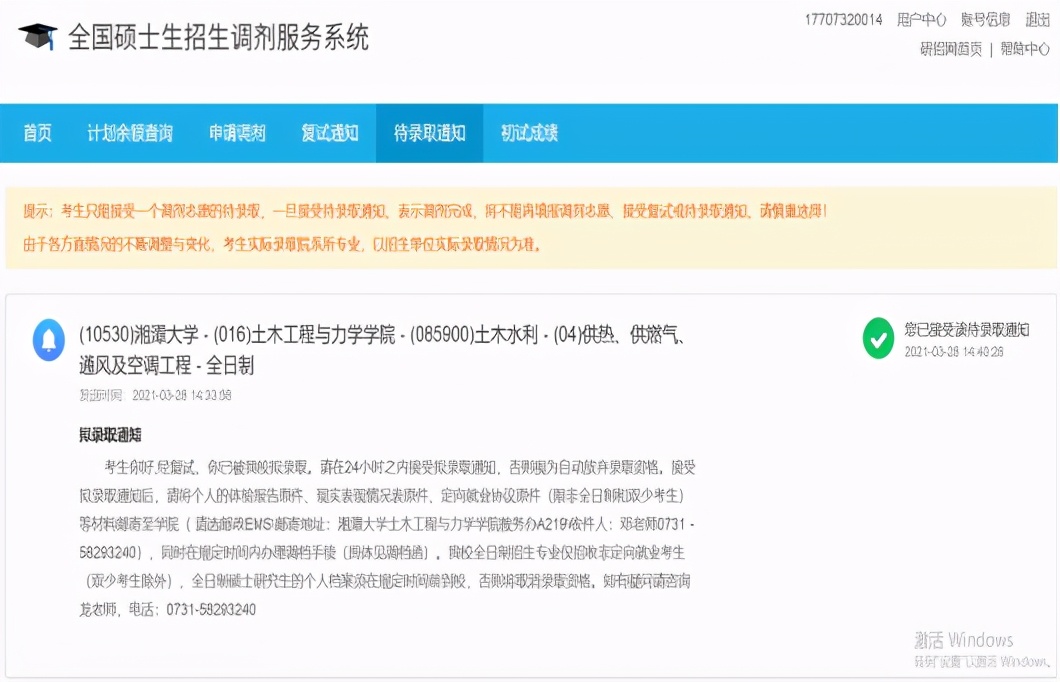Screen dimensions: 1060x682
Task: Switch to the 首页 tab
Action: coord(36,134)
